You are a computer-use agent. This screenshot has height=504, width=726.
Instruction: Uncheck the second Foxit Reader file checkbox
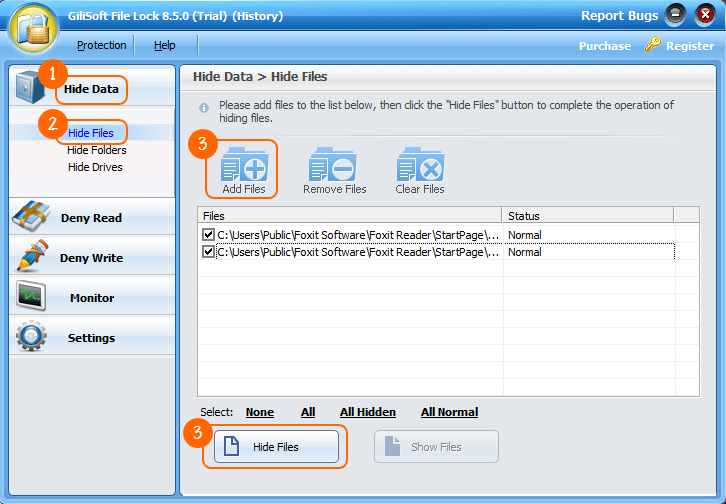(208, 252)
